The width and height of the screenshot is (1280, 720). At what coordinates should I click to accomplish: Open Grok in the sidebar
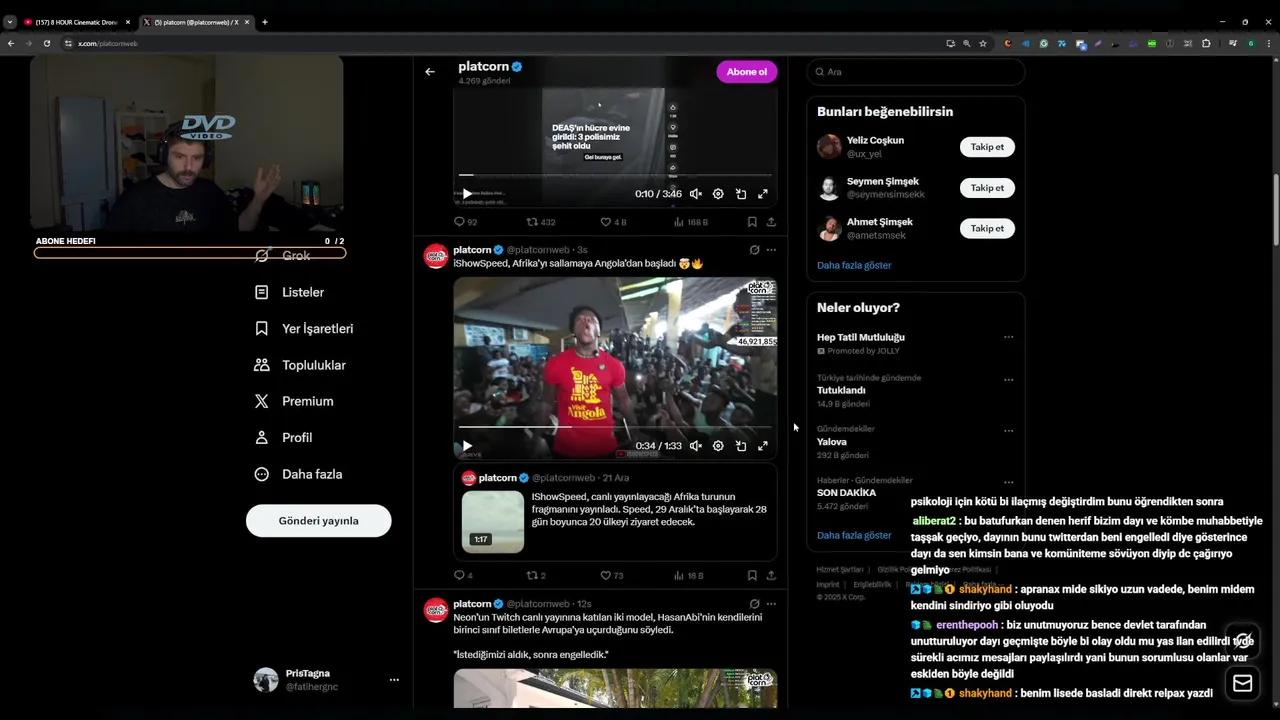(x=284, y=256)
